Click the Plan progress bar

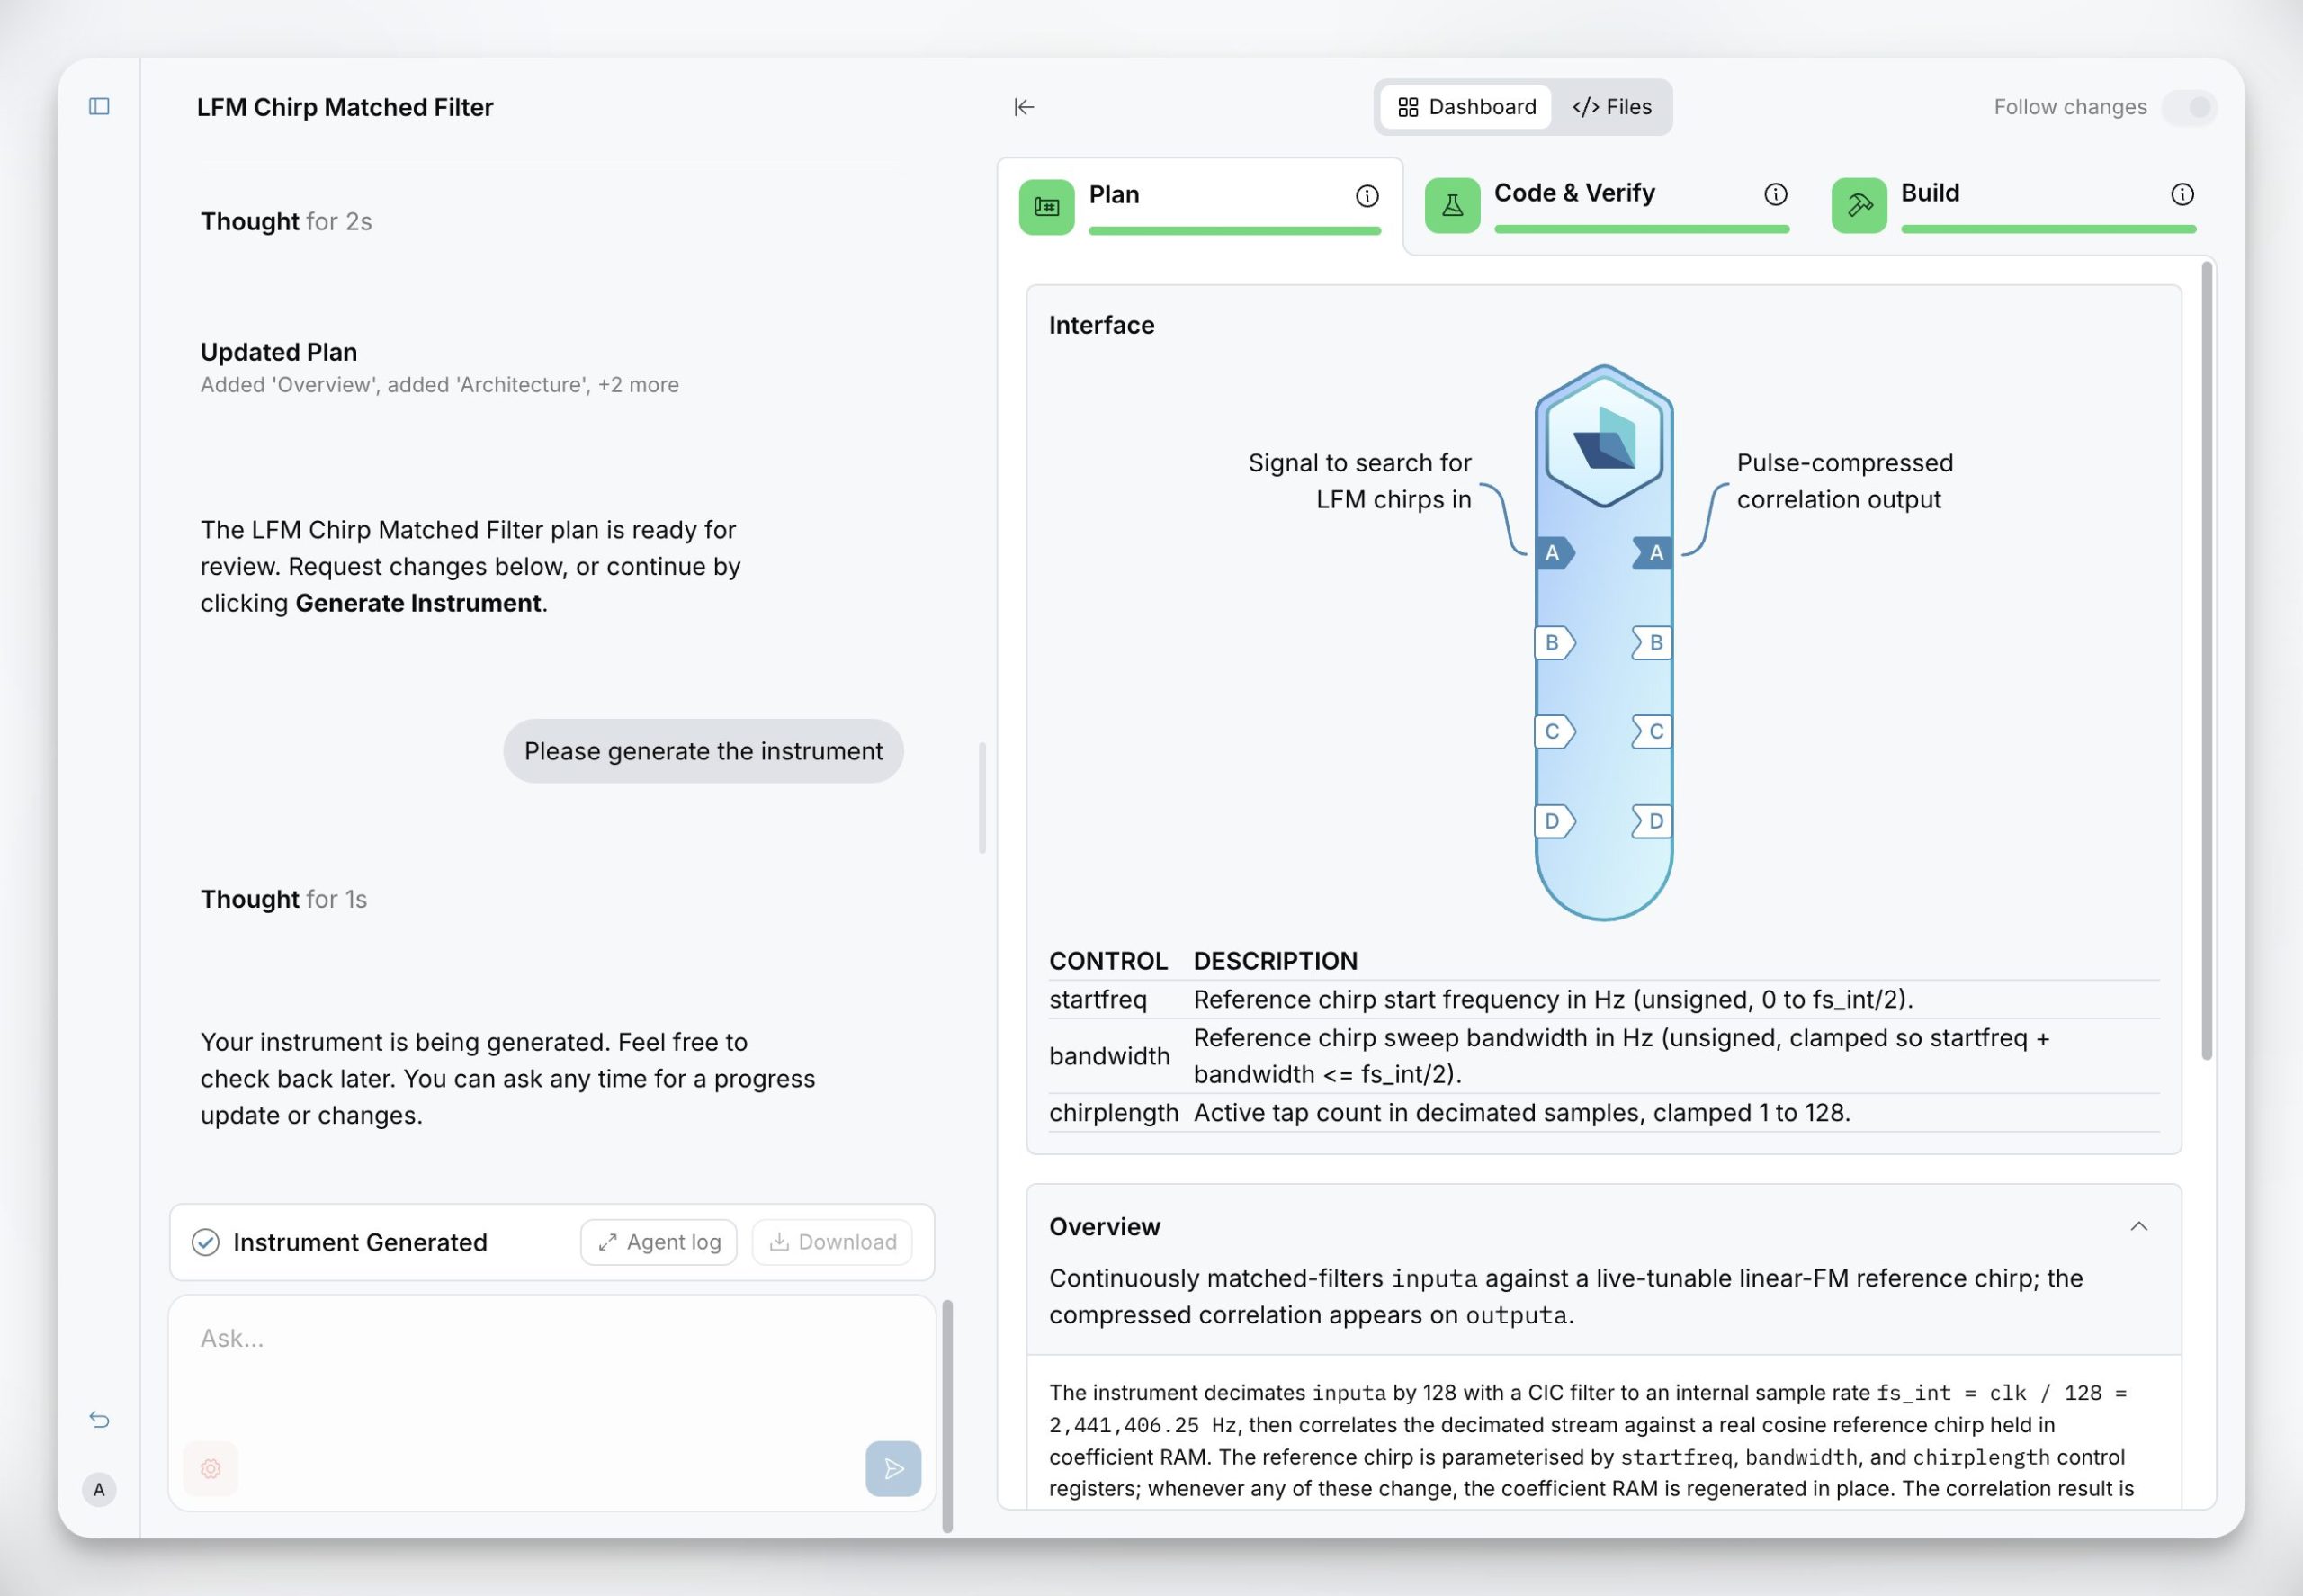coord(1234,231)
